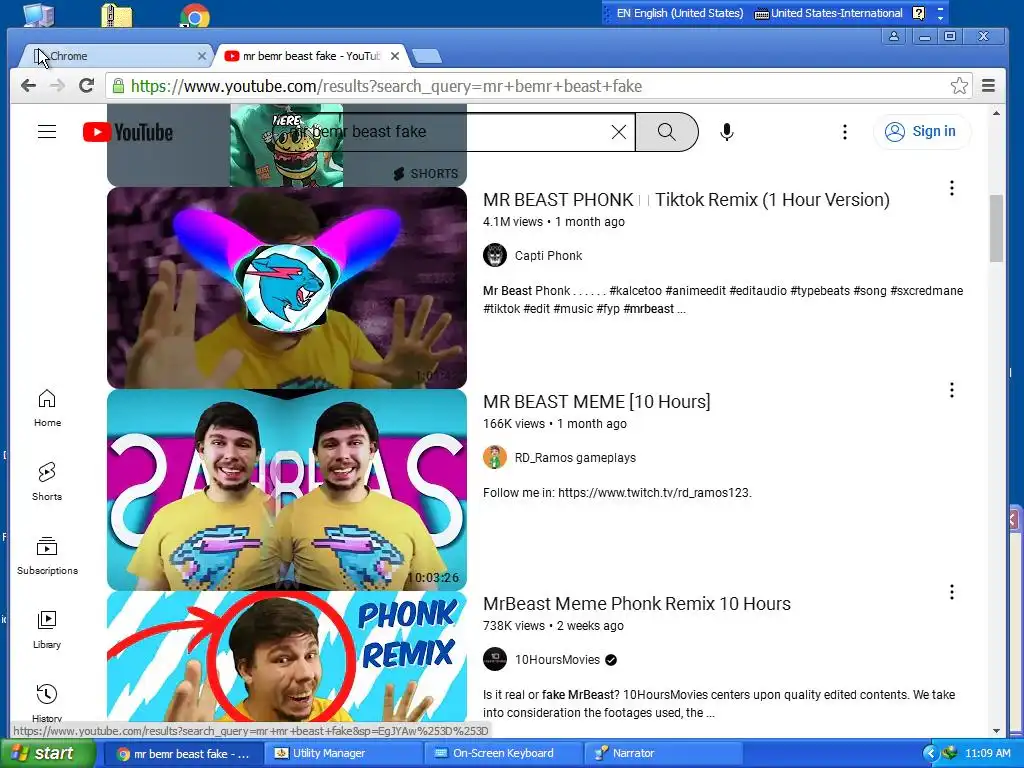The height and width of the screenshot is (768, 1024).
Task: Click 10HoursMovies channel avatar
Action: click(494, 659)
